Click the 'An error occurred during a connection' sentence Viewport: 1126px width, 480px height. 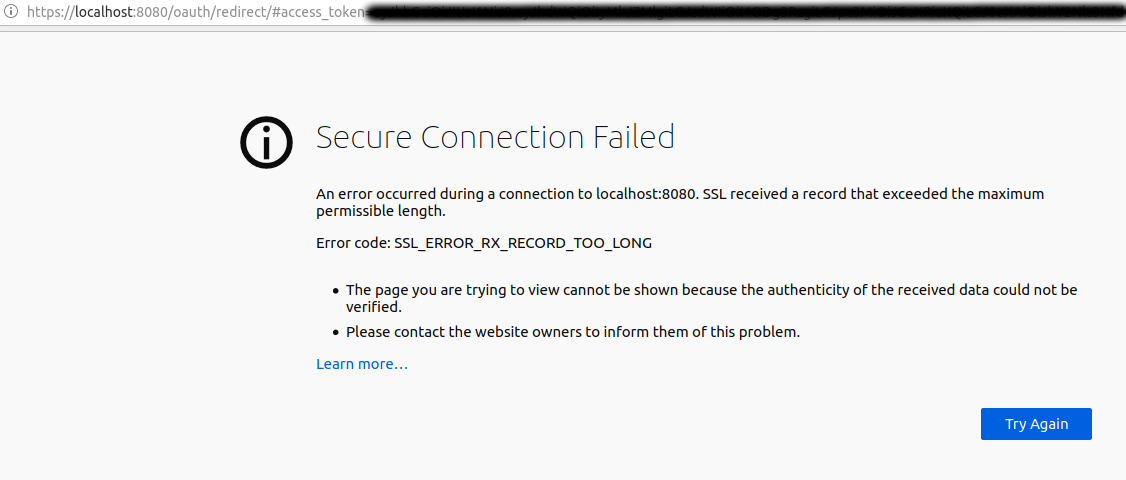(x=449, y=194)
